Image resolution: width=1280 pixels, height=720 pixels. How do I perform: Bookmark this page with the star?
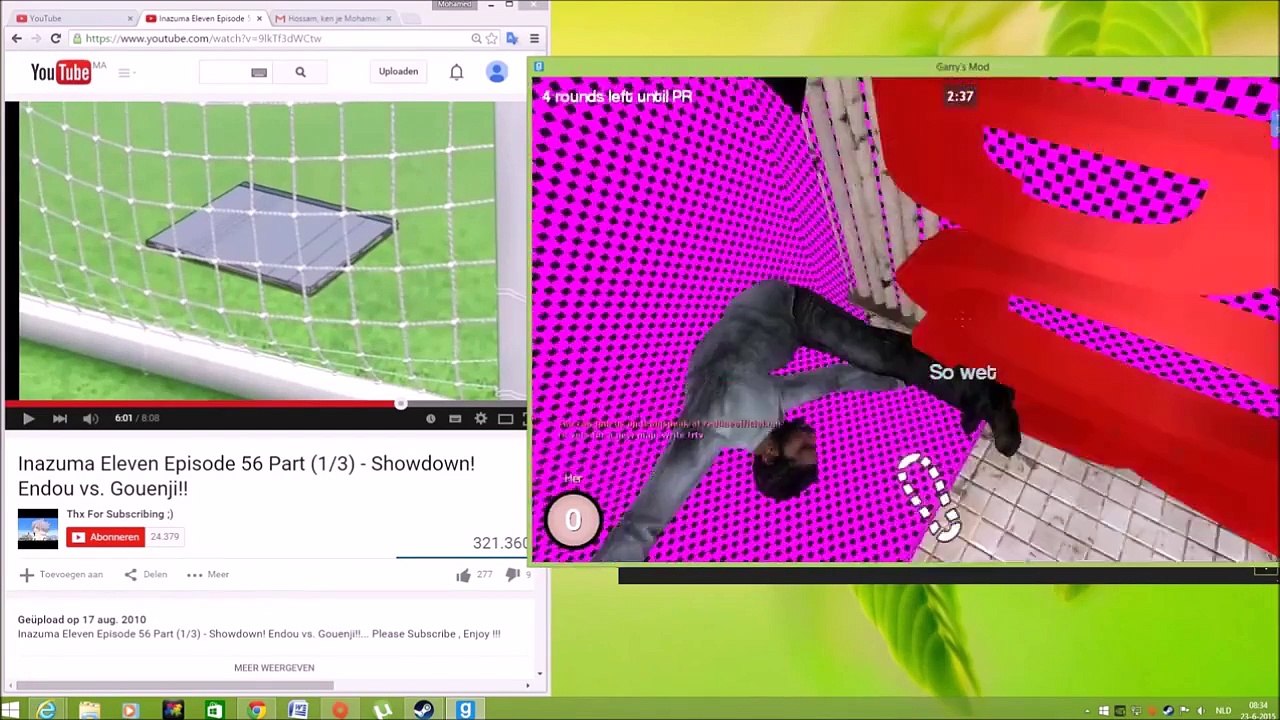pyautogui.click(x=491, y=38)
